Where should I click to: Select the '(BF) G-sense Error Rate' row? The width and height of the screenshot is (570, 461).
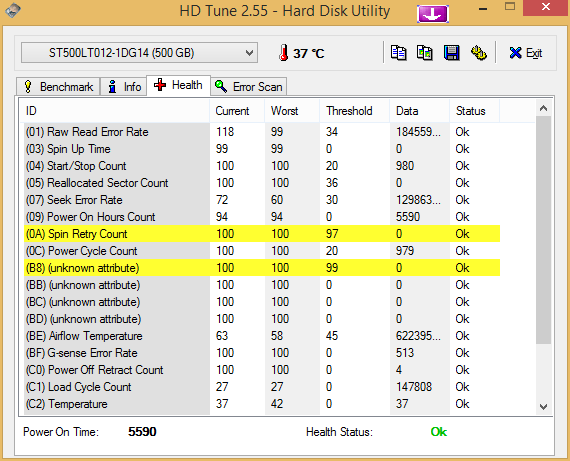coord(262,353)
